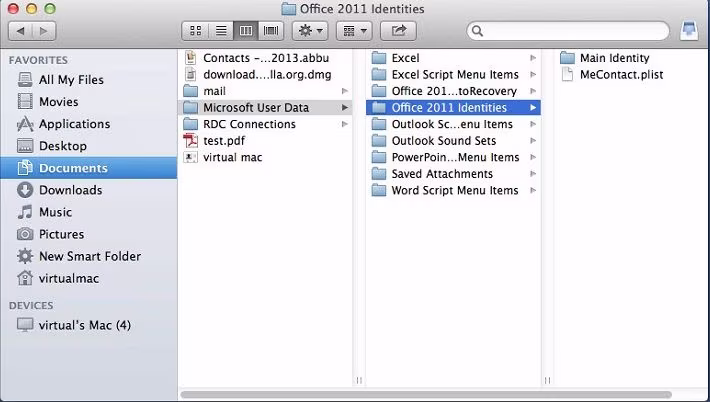Click the Share toolbar button
Image resolution: width=710 pixels, height=402 pixels.
398,31
